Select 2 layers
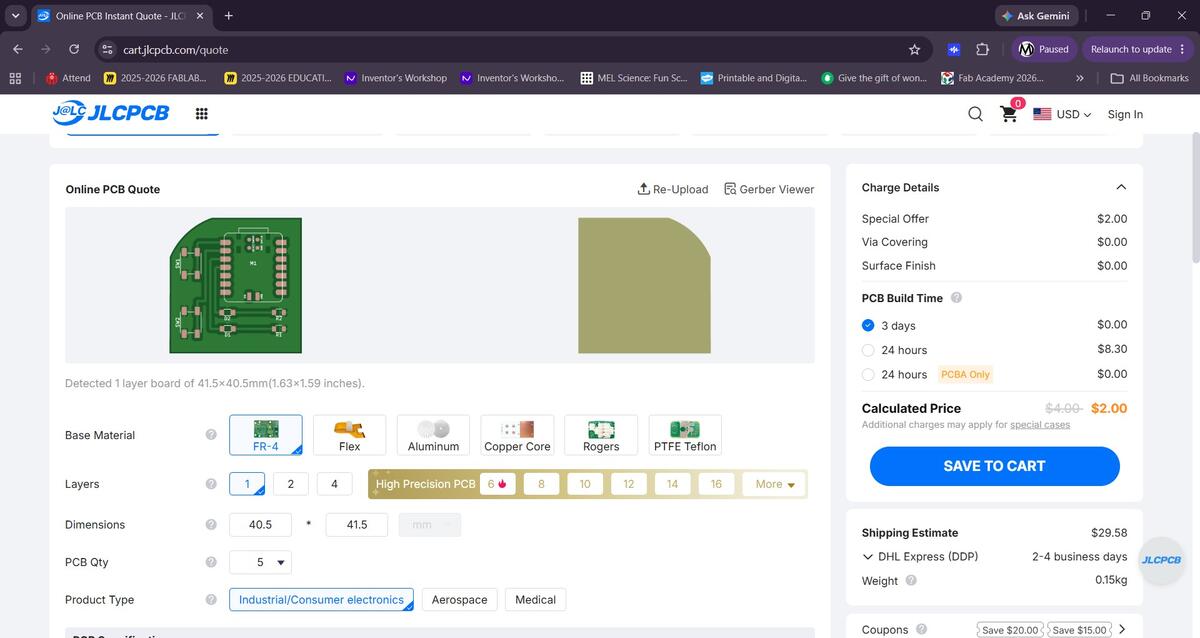This screenshot has height=638, width=1200. pos(291,484)
